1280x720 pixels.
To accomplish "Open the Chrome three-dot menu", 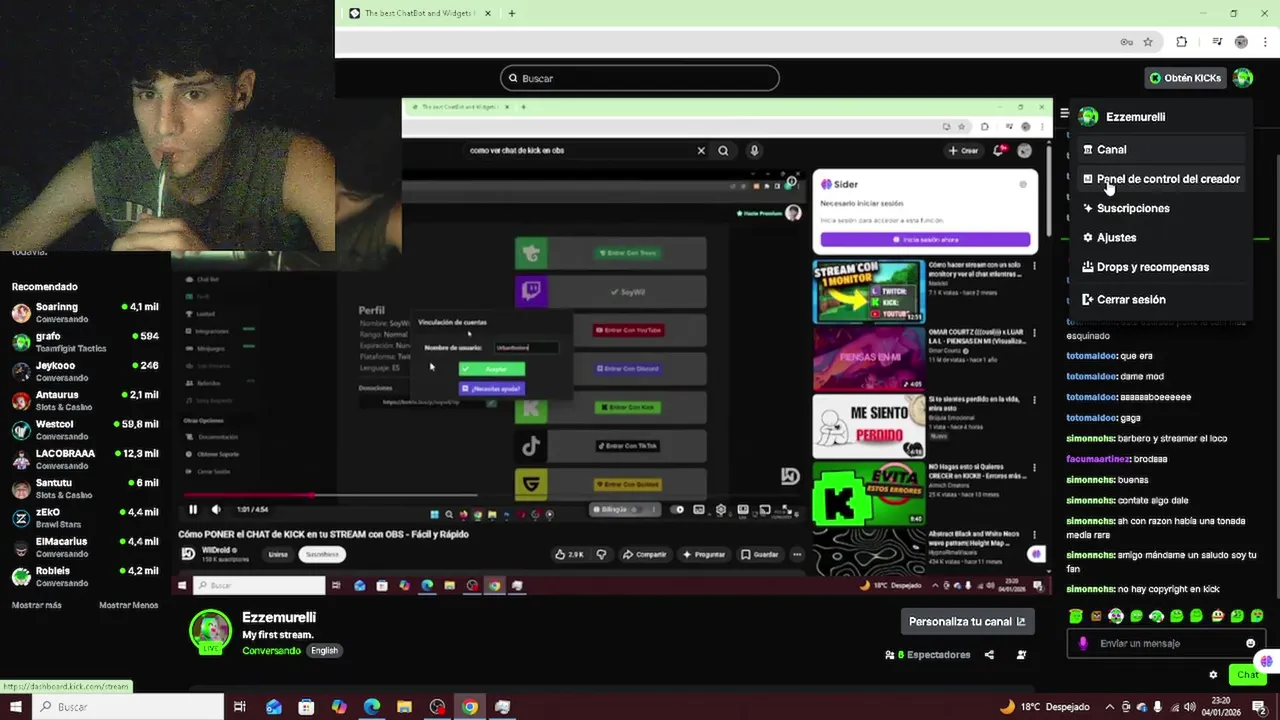I will pyautogui.click(x=1265, y=42).
